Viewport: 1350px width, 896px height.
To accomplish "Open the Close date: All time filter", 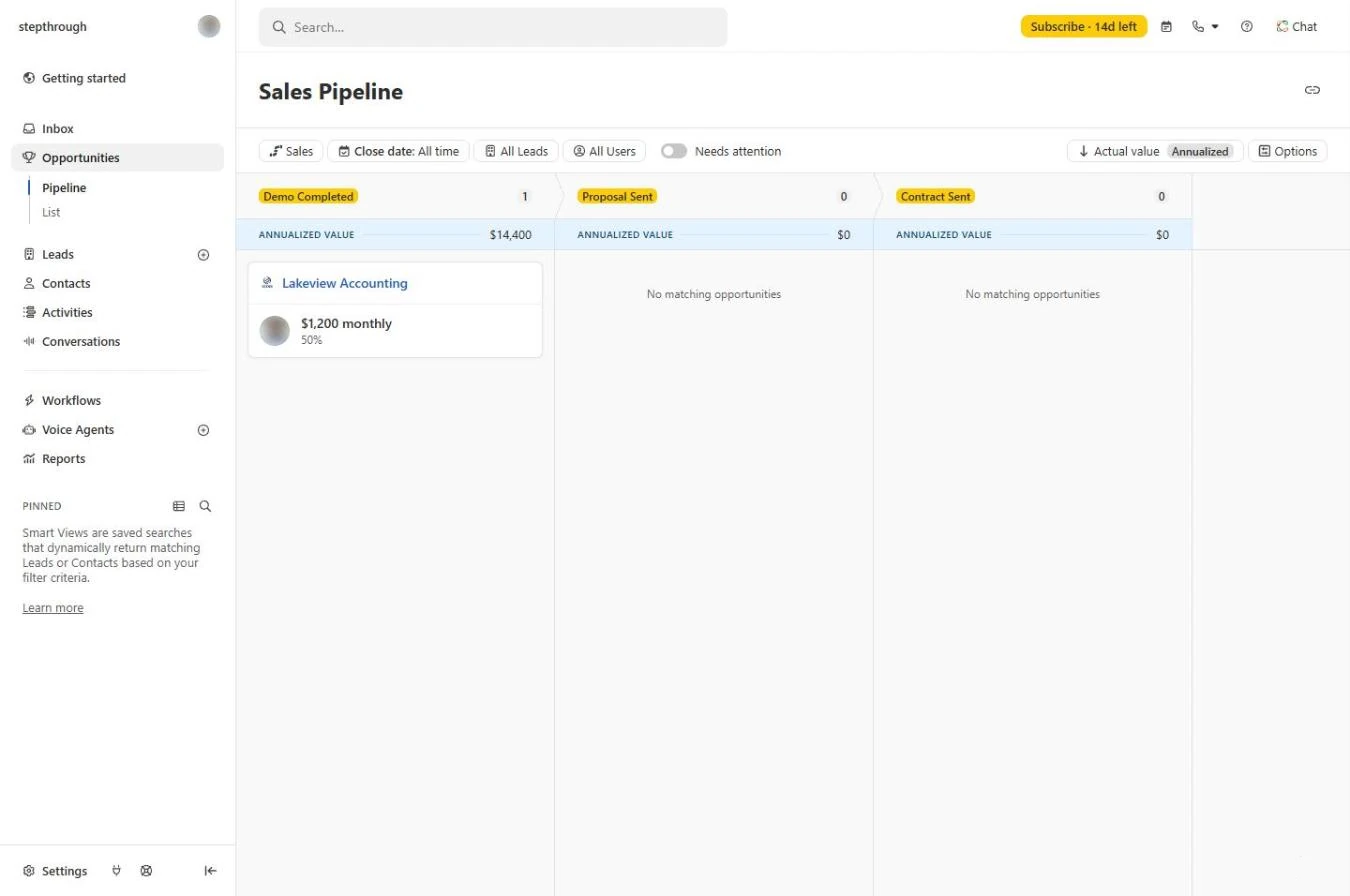I will pyautogui.click(x=398, y=151).
